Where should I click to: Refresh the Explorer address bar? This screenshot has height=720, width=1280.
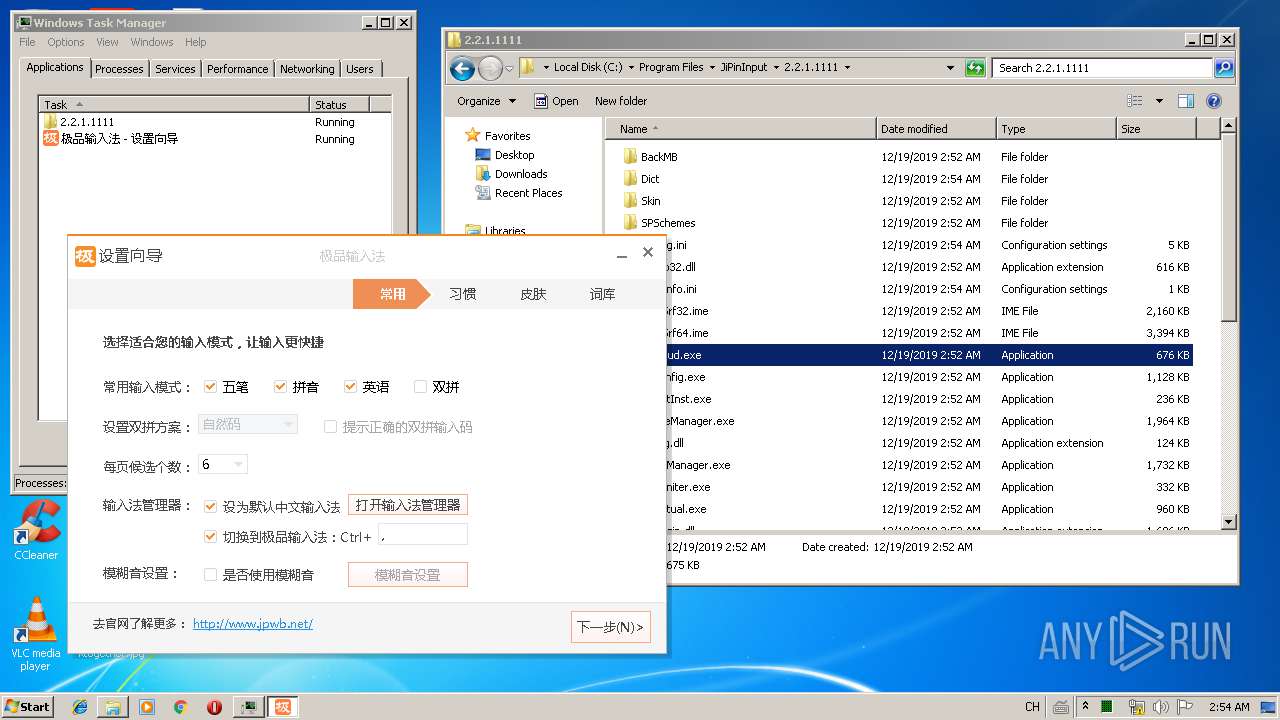[975, 68]
